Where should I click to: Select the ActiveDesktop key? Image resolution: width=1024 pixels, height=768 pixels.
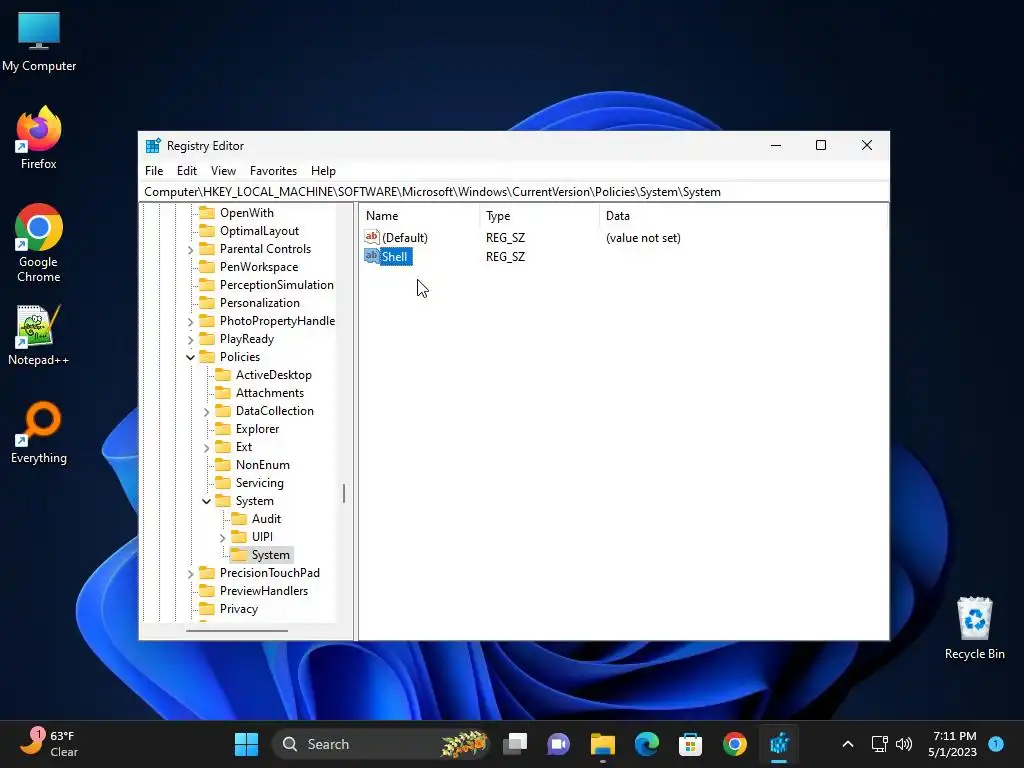click(x=274, y=375)
